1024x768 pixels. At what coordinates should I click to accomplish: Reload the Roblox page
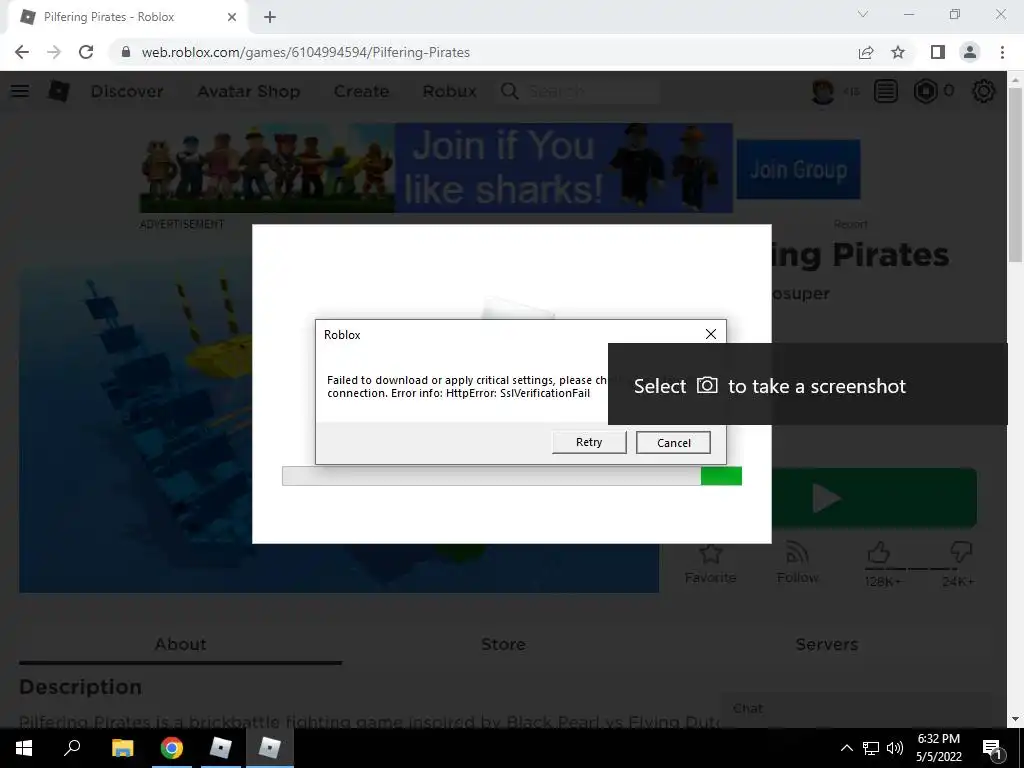[86, 52]
